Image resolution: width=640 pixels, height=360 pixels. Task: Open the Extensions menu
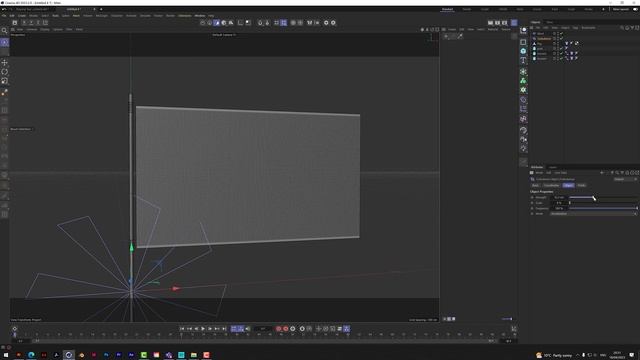coord(184,16)
